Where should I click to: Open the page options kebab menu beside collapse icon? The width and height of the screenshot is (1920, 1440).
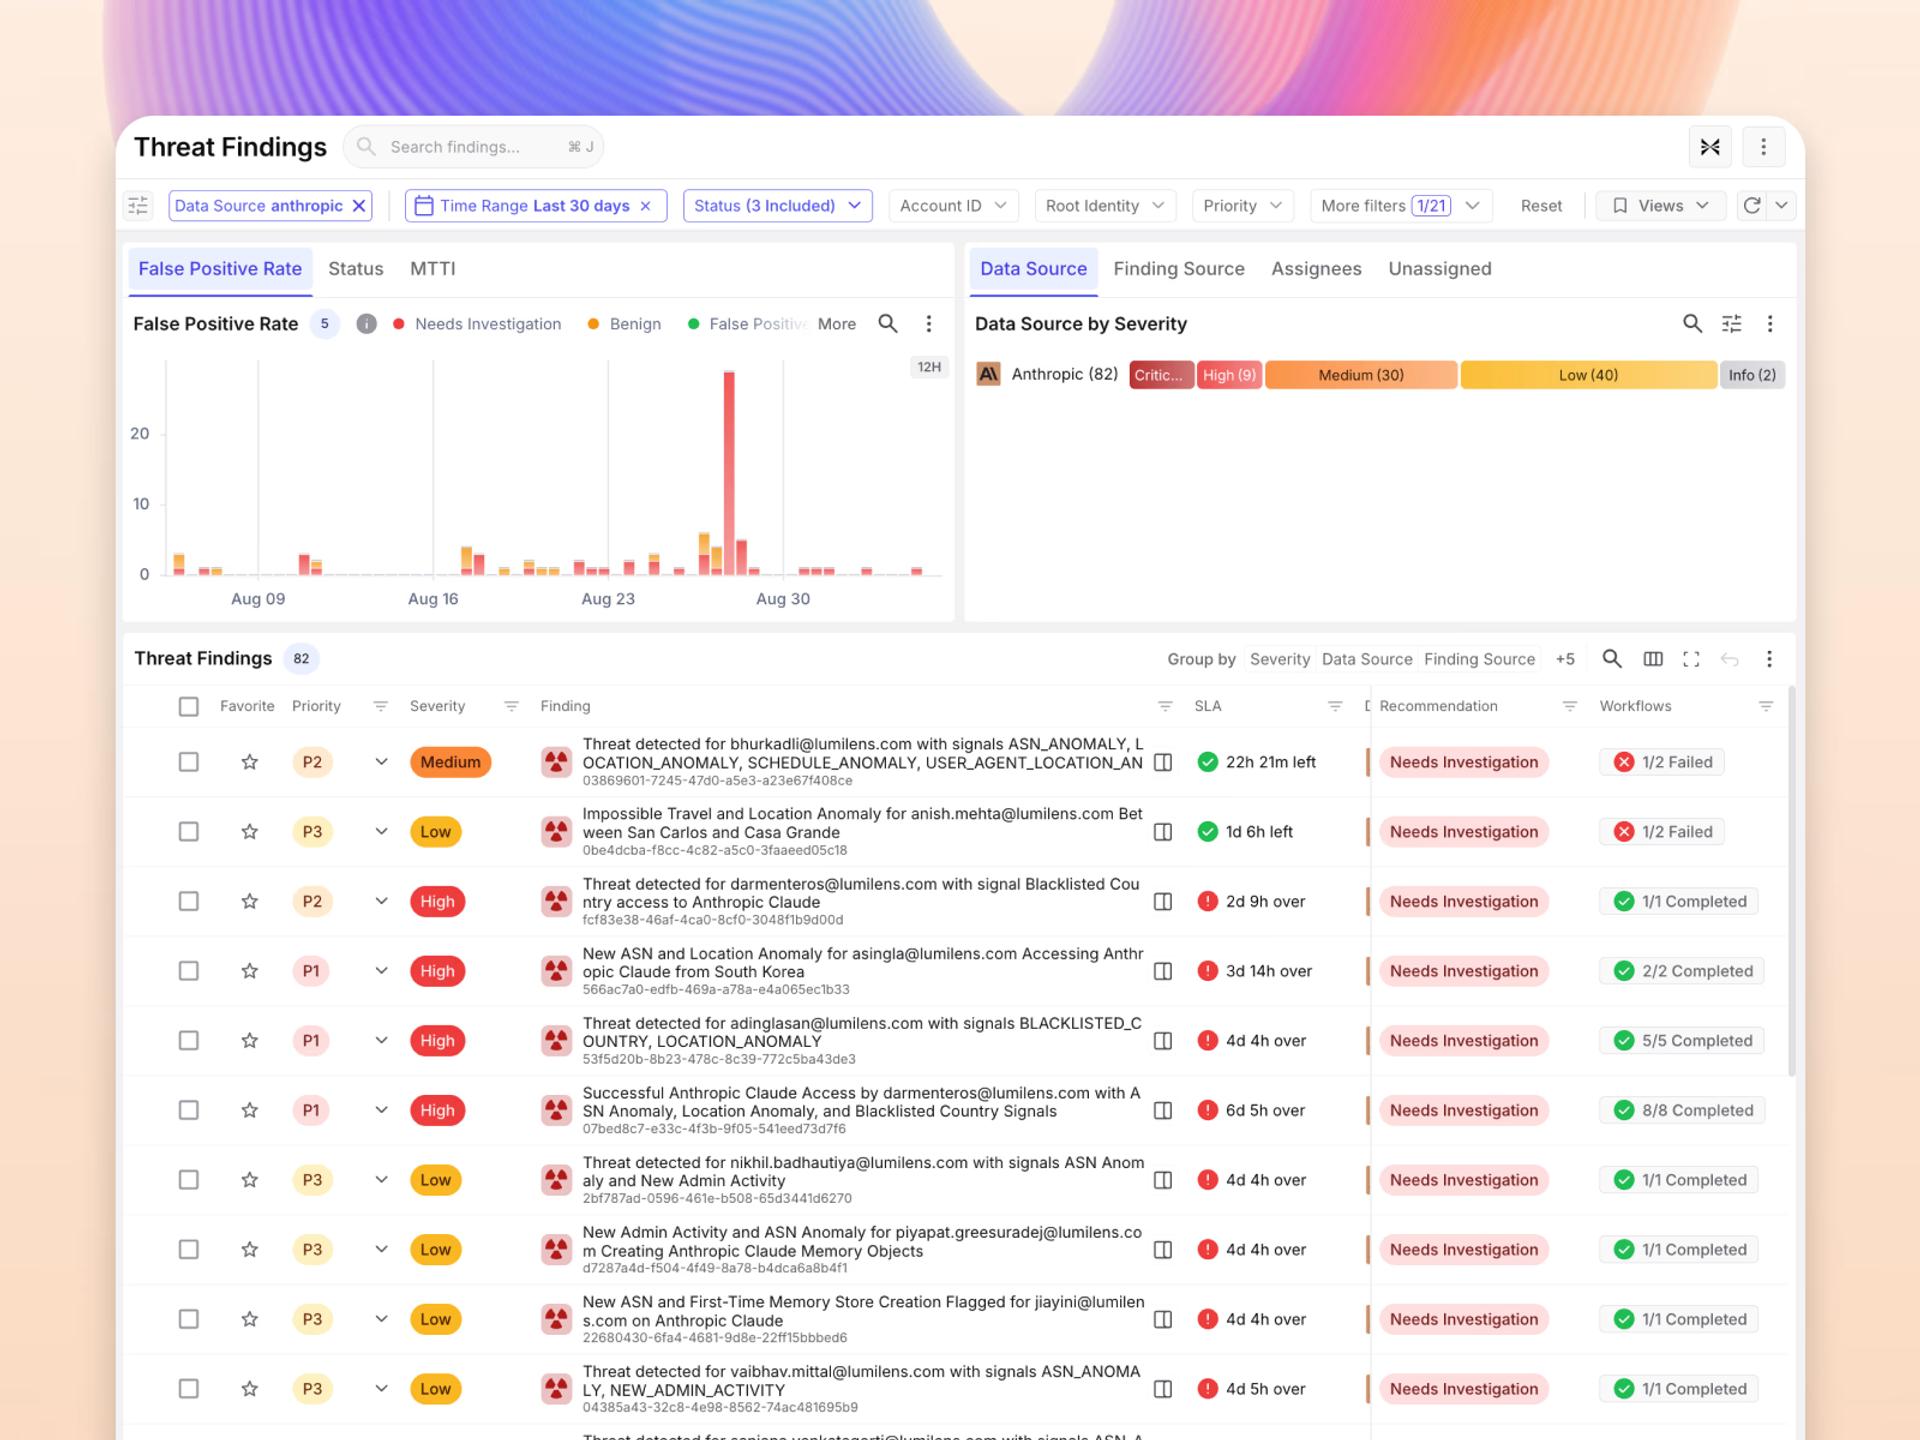[x=1763, y=147]
